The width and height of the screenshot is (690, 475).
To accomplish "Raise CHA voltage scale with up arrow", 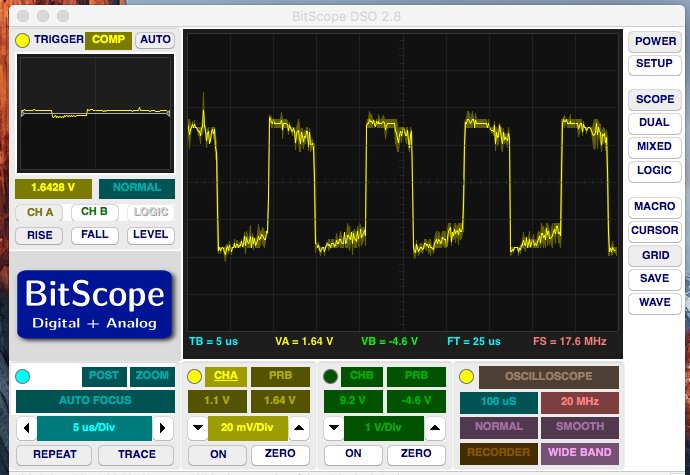I will tap(299, 427).
